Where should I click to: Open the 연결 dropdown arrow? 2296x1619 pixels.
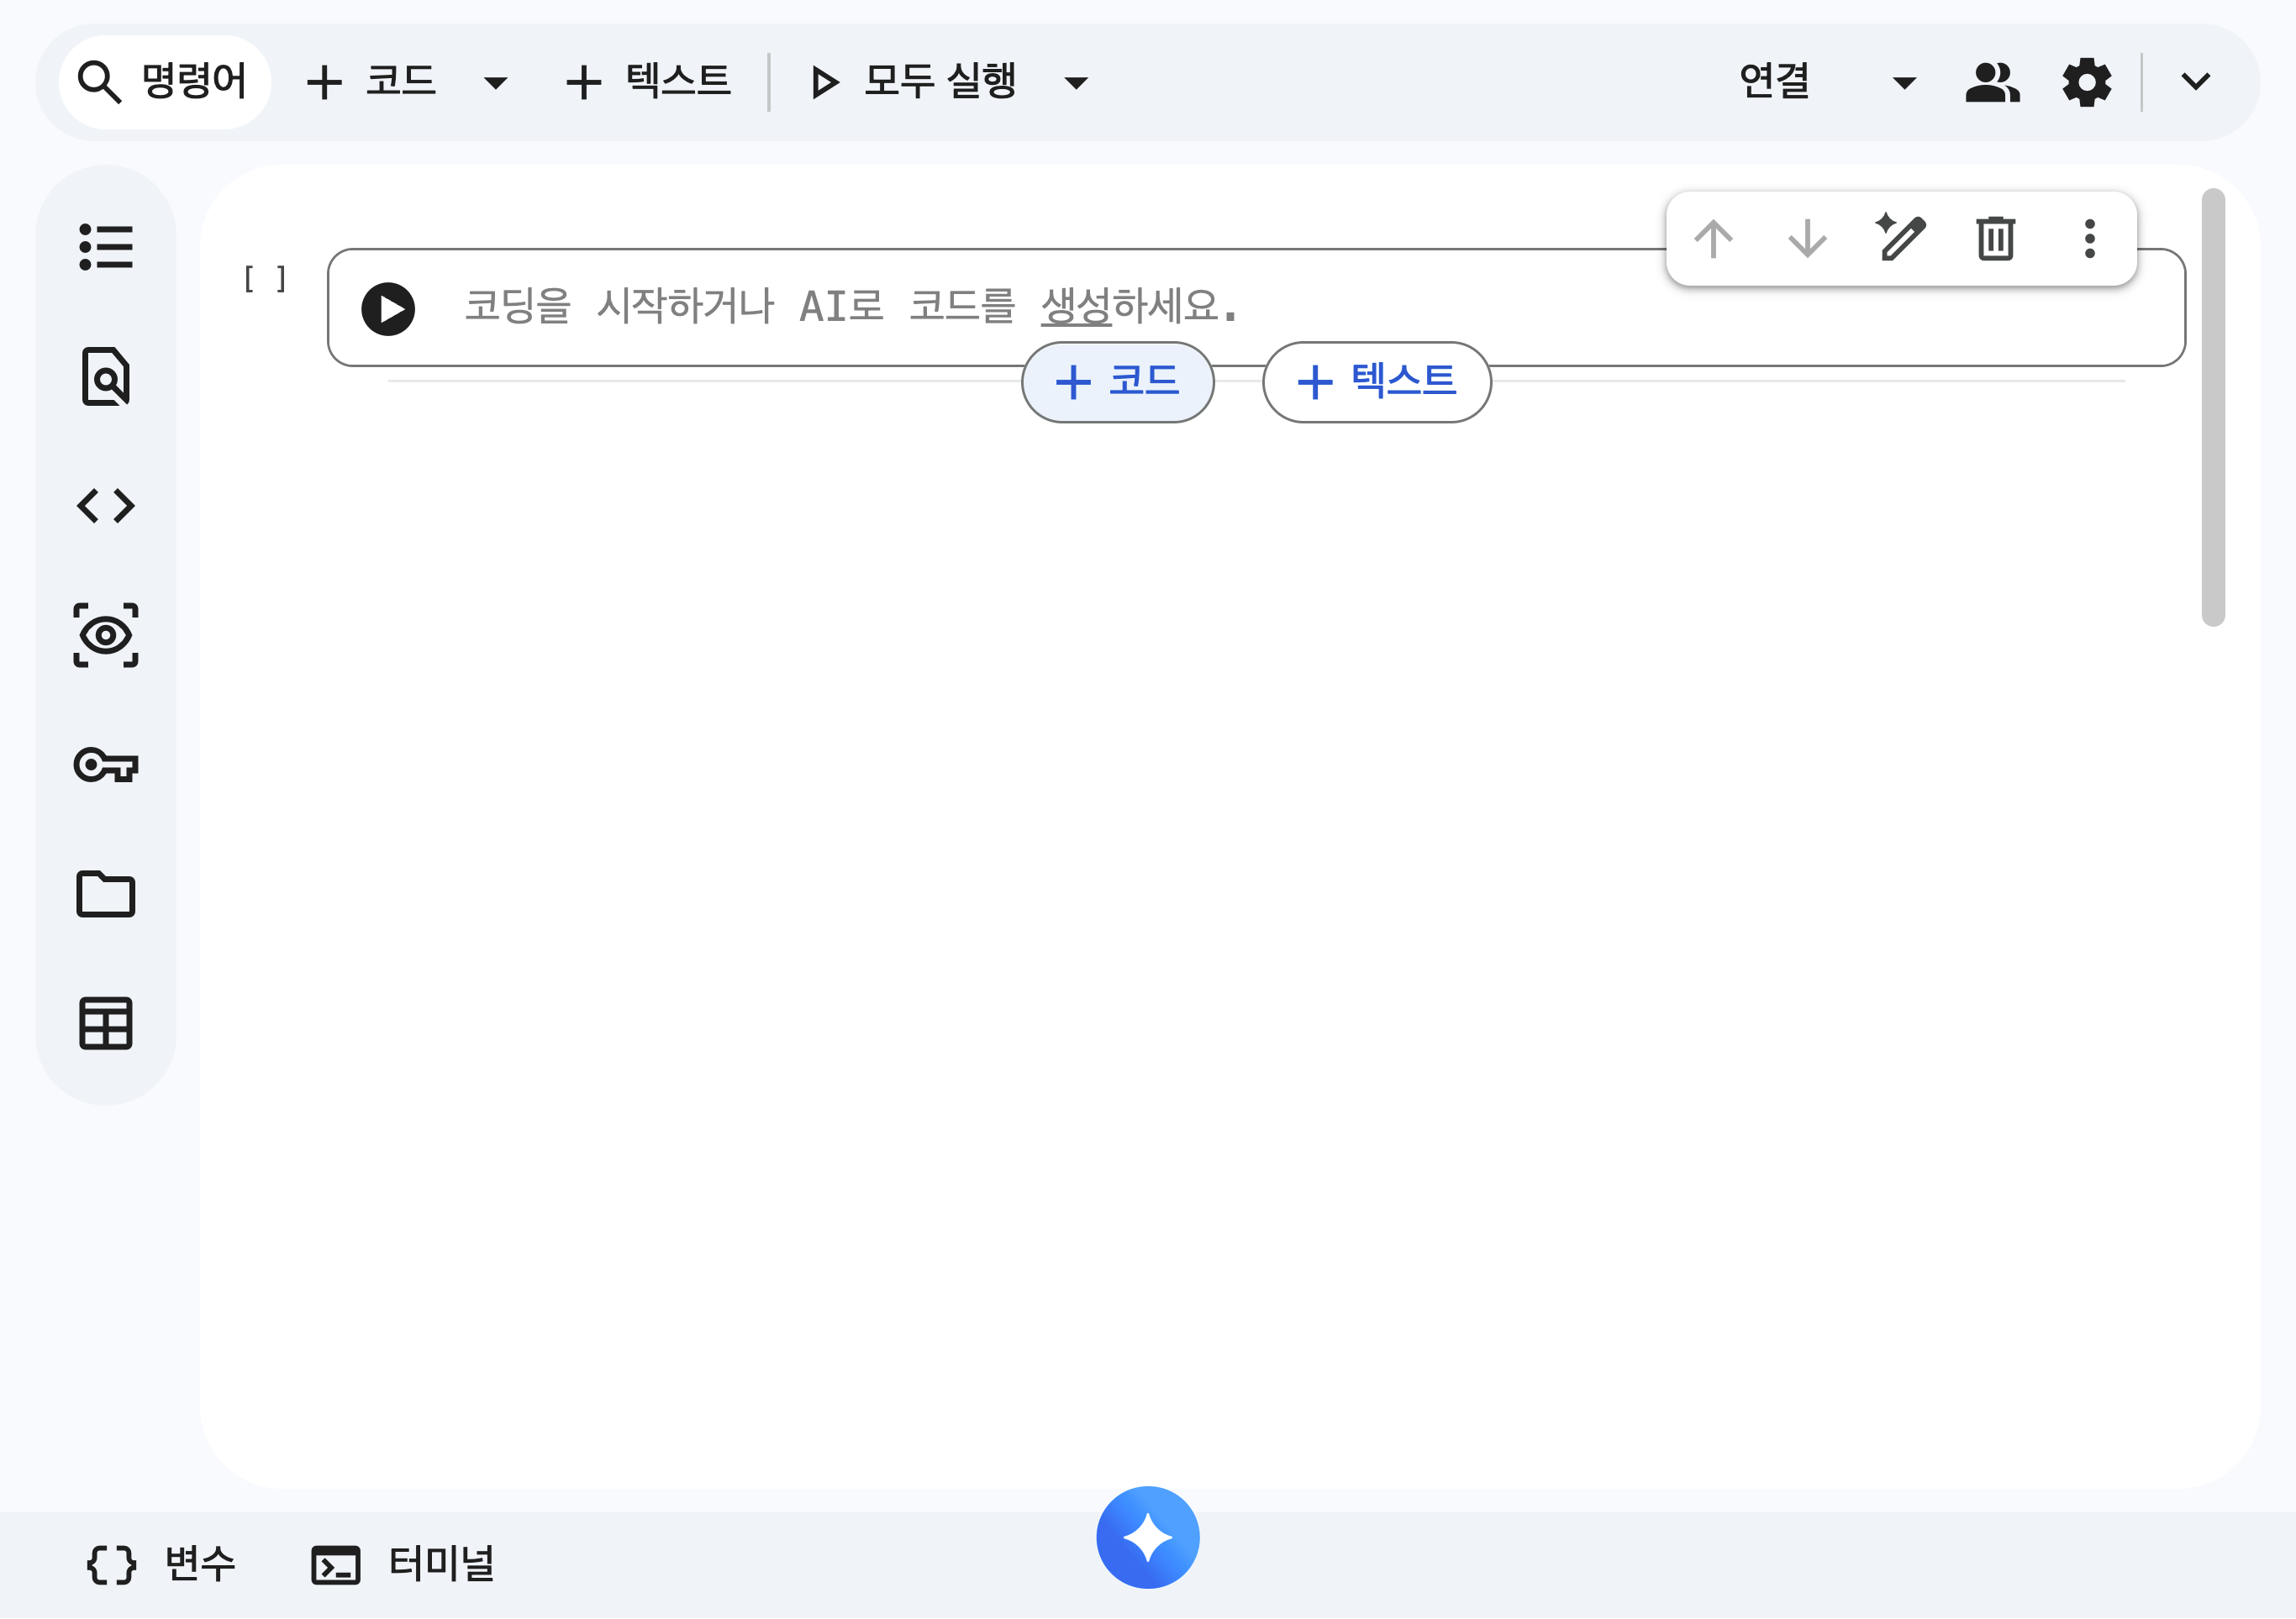pyautogui.click(x=1905, y=82)
